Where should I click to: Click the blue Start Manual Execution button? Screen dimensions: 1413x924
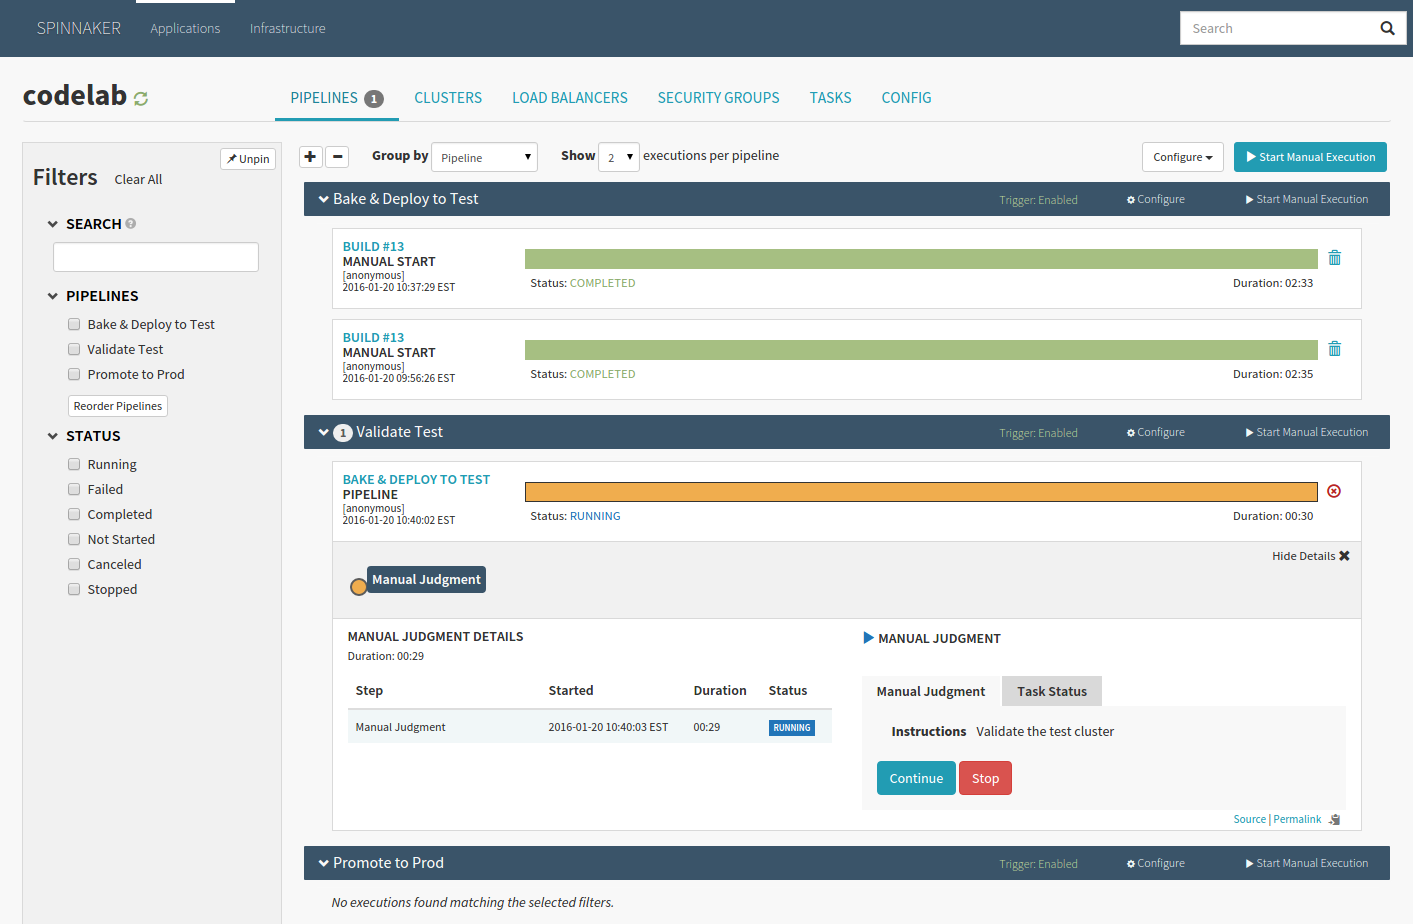[x=1310, y=157]
